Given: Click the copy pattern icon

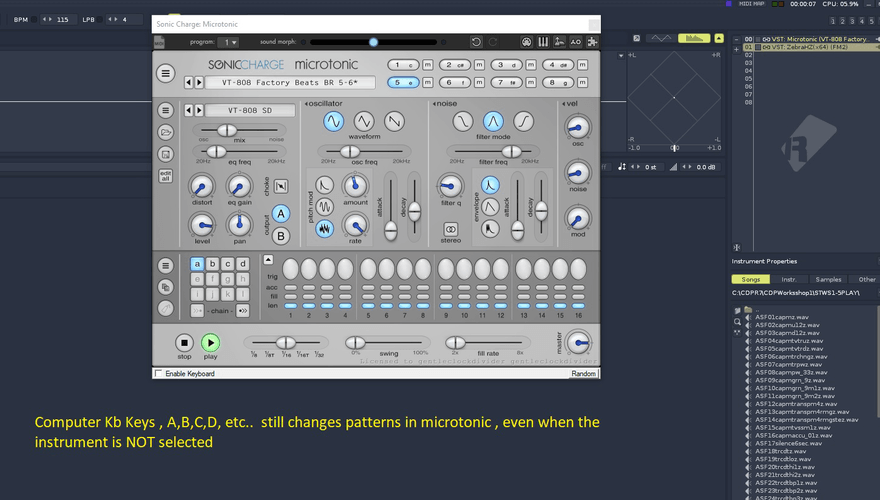Looking at the screenshot, I should click(x=166, y=287).
